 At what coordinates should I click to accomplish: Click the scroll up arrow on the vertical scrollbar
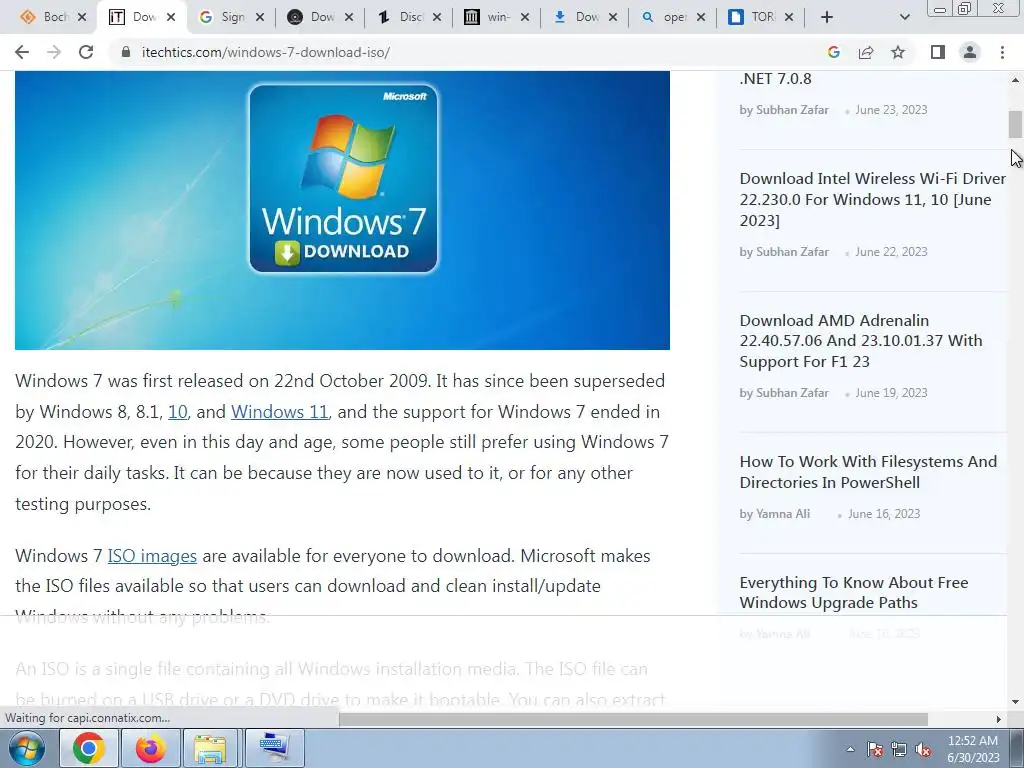pyautogui.click(x=1015, y=80)
